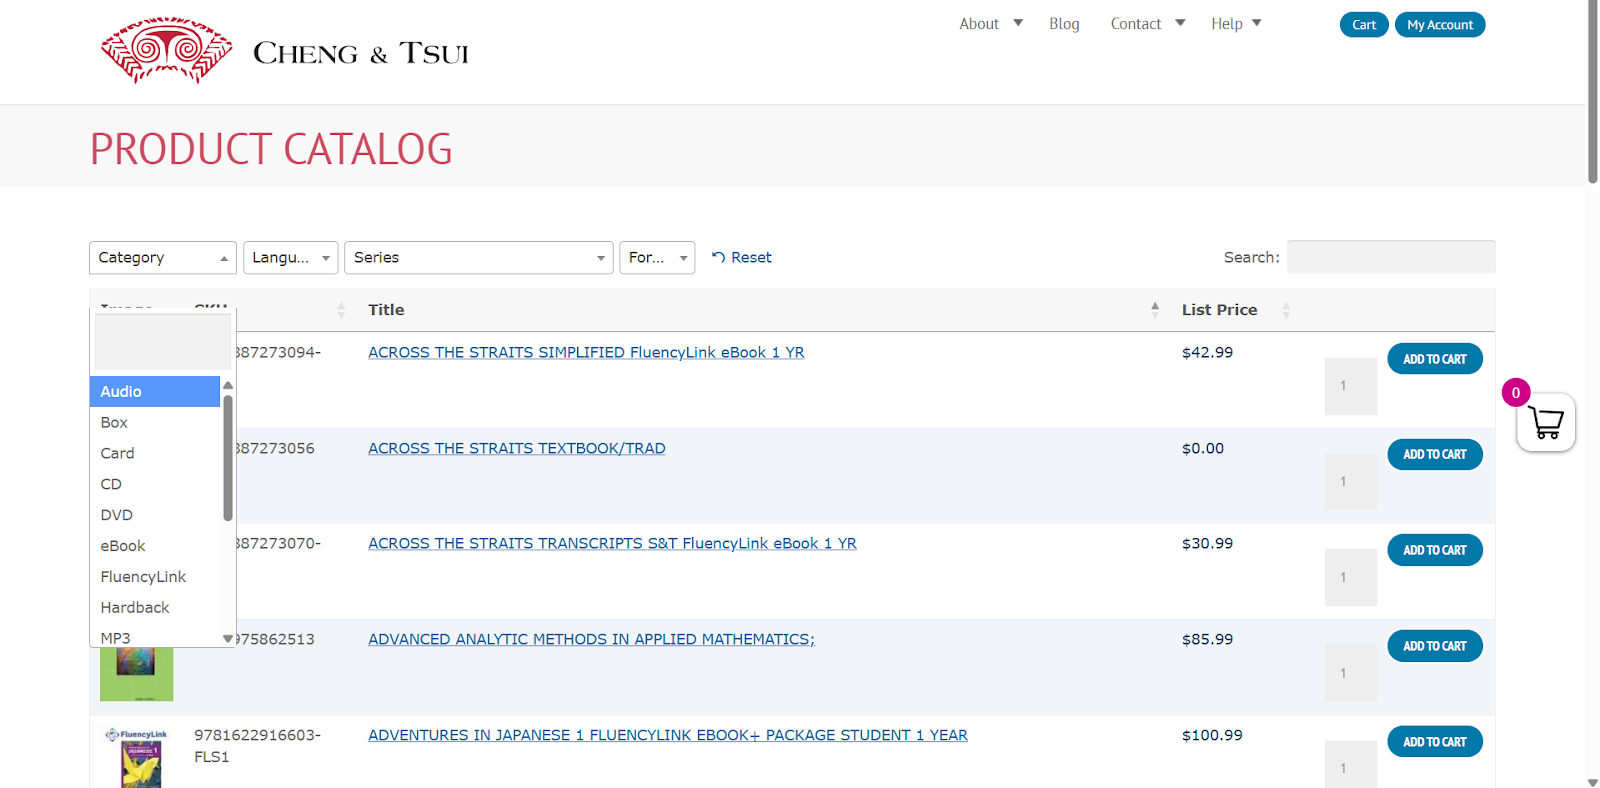The height and width of the screenshot is (788, 1600).
Task: Add Adventures in Japanese 1 to cart
Action: coord(1435,742)
